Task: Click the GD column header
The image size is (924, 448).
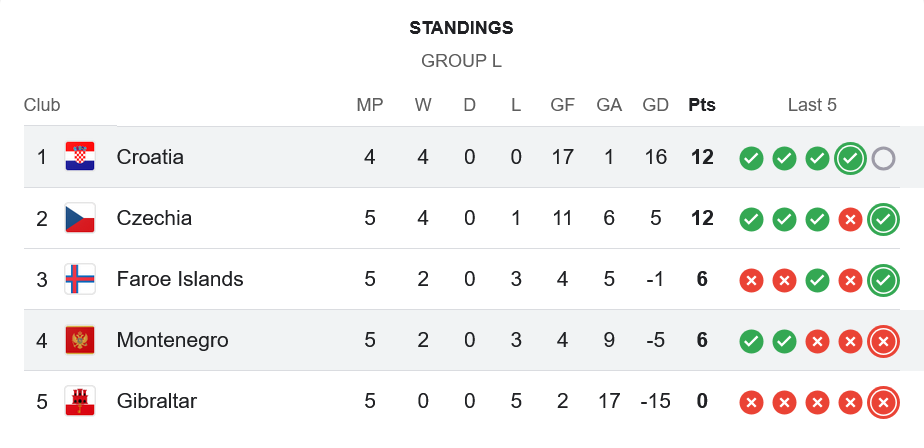Action: pyautogui.click(x=656, y=105)
